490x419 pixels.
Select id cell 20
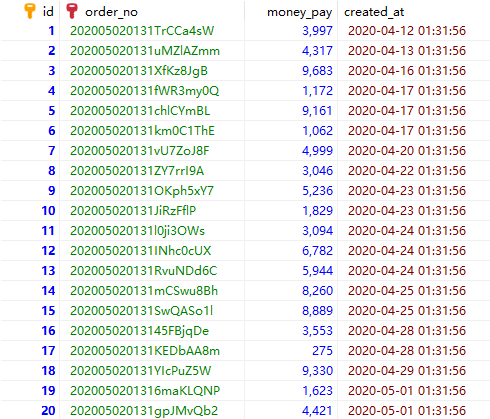[48, 411]
